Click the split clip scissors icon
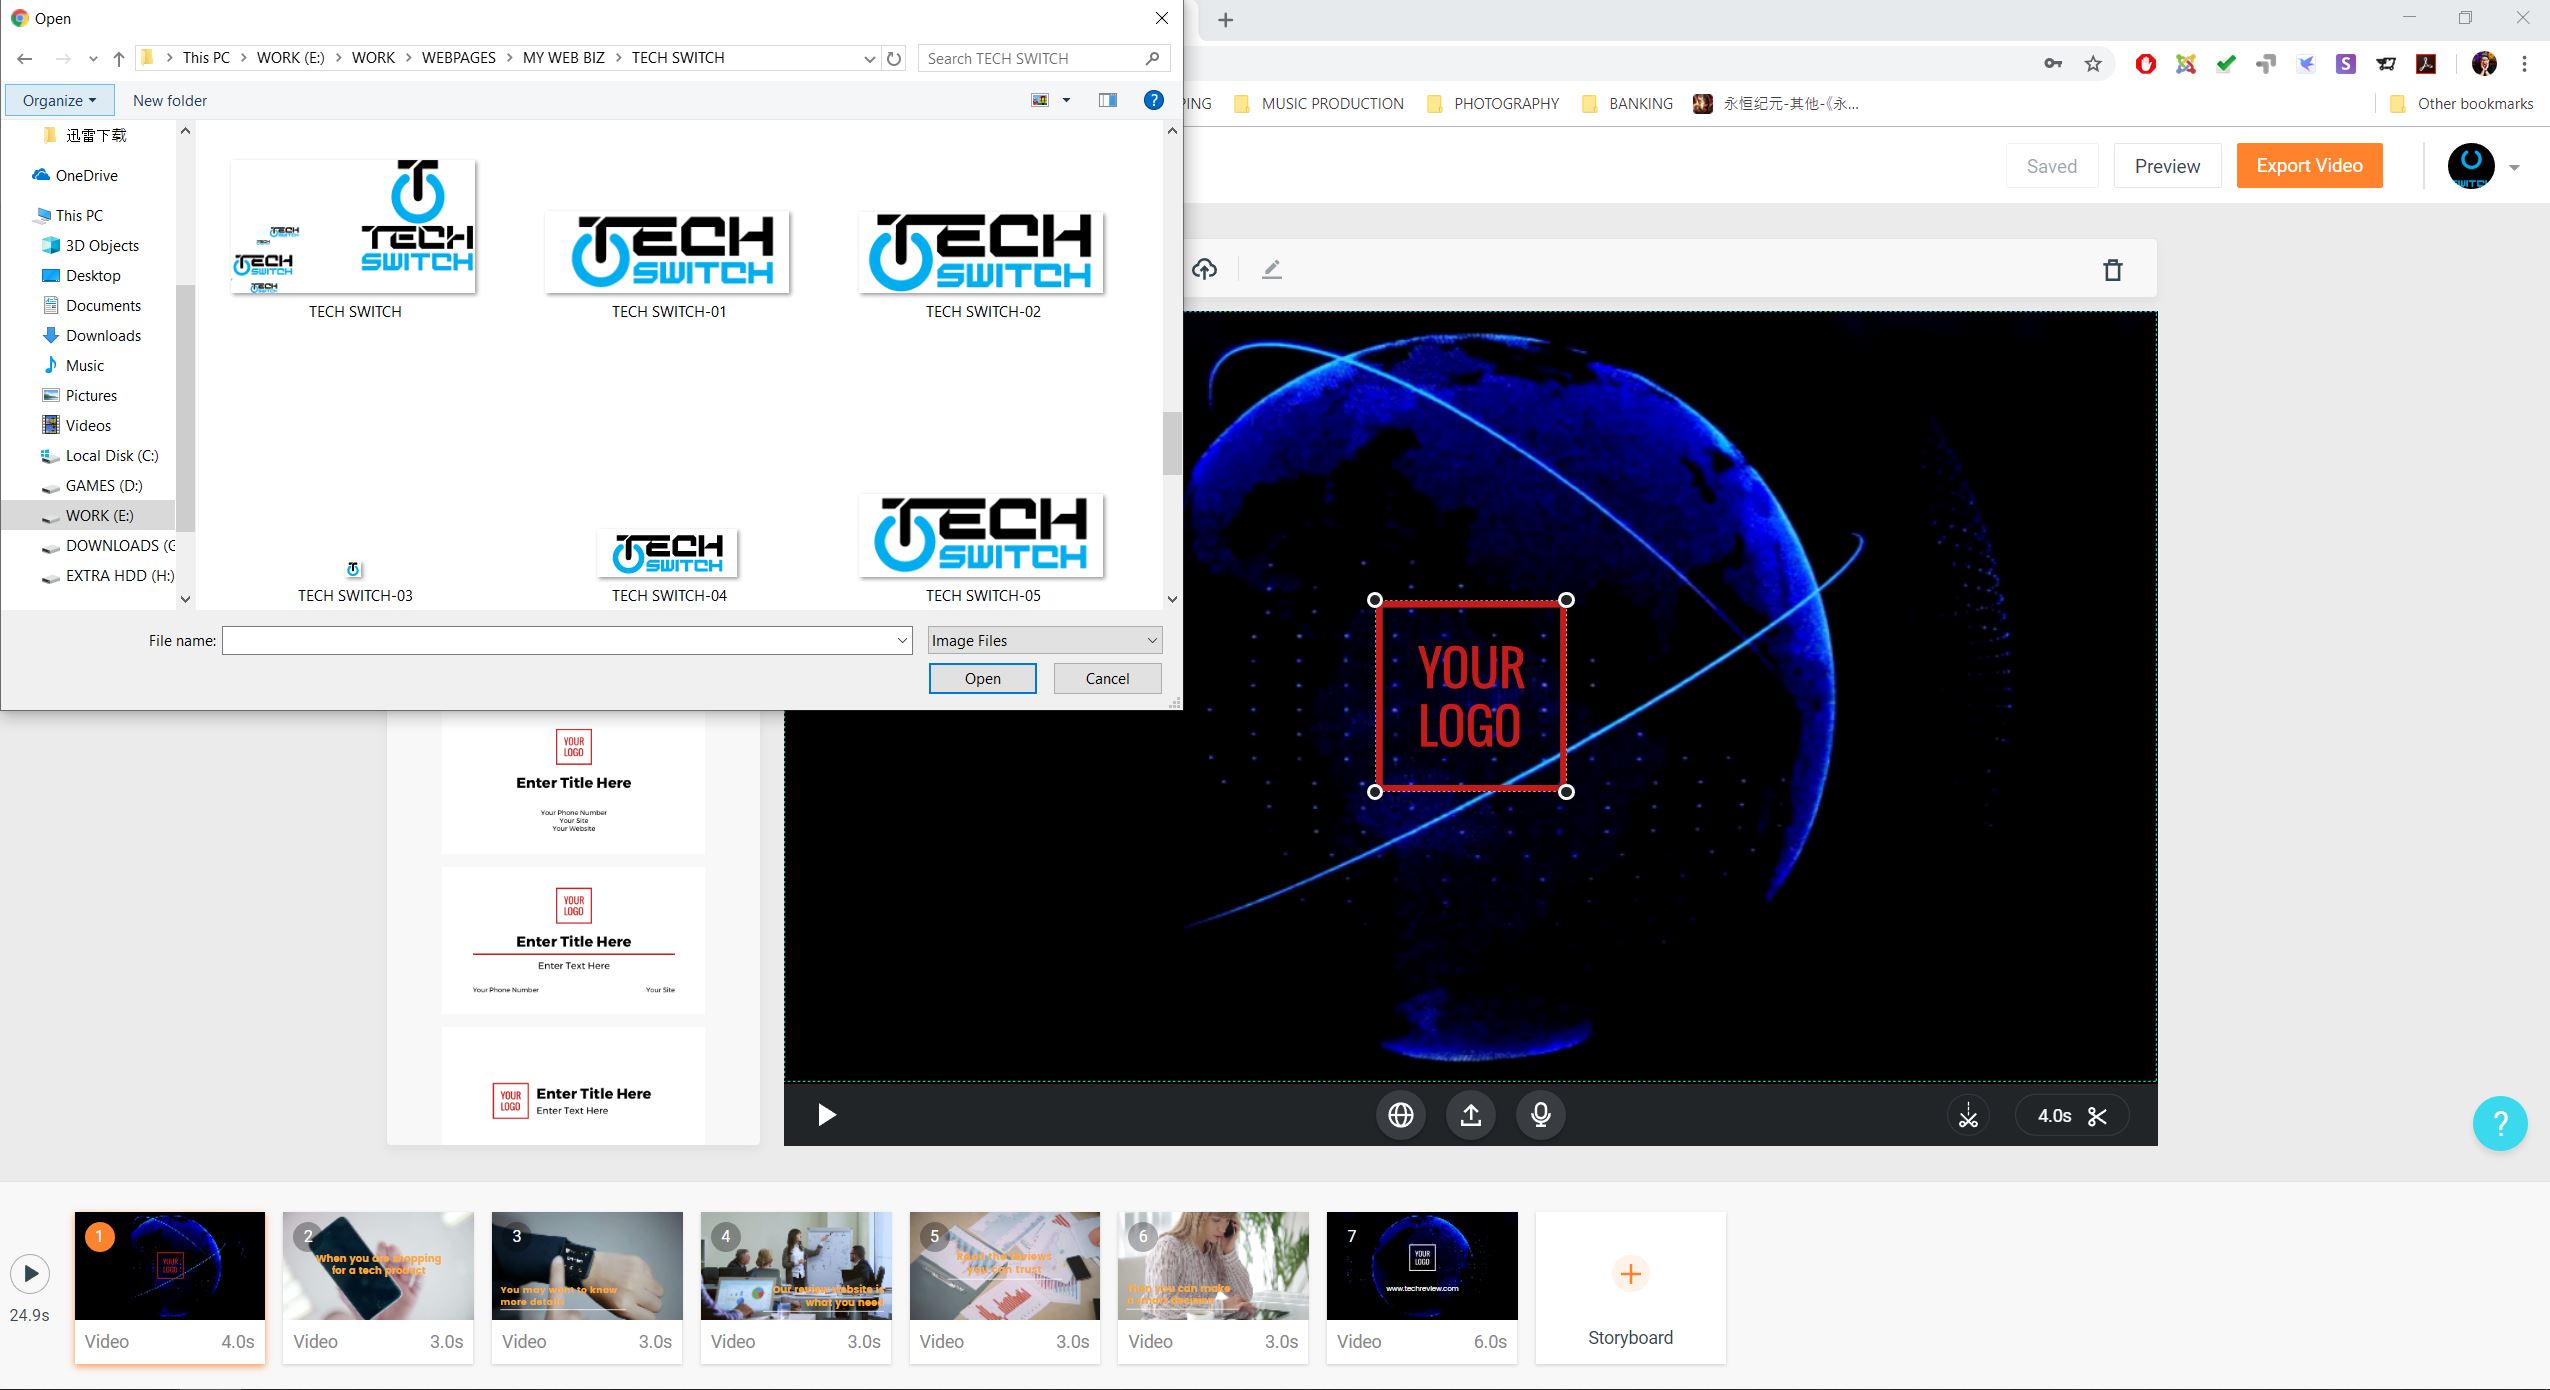Screen dimensions: 2550x1390 coord(1968,1115)
